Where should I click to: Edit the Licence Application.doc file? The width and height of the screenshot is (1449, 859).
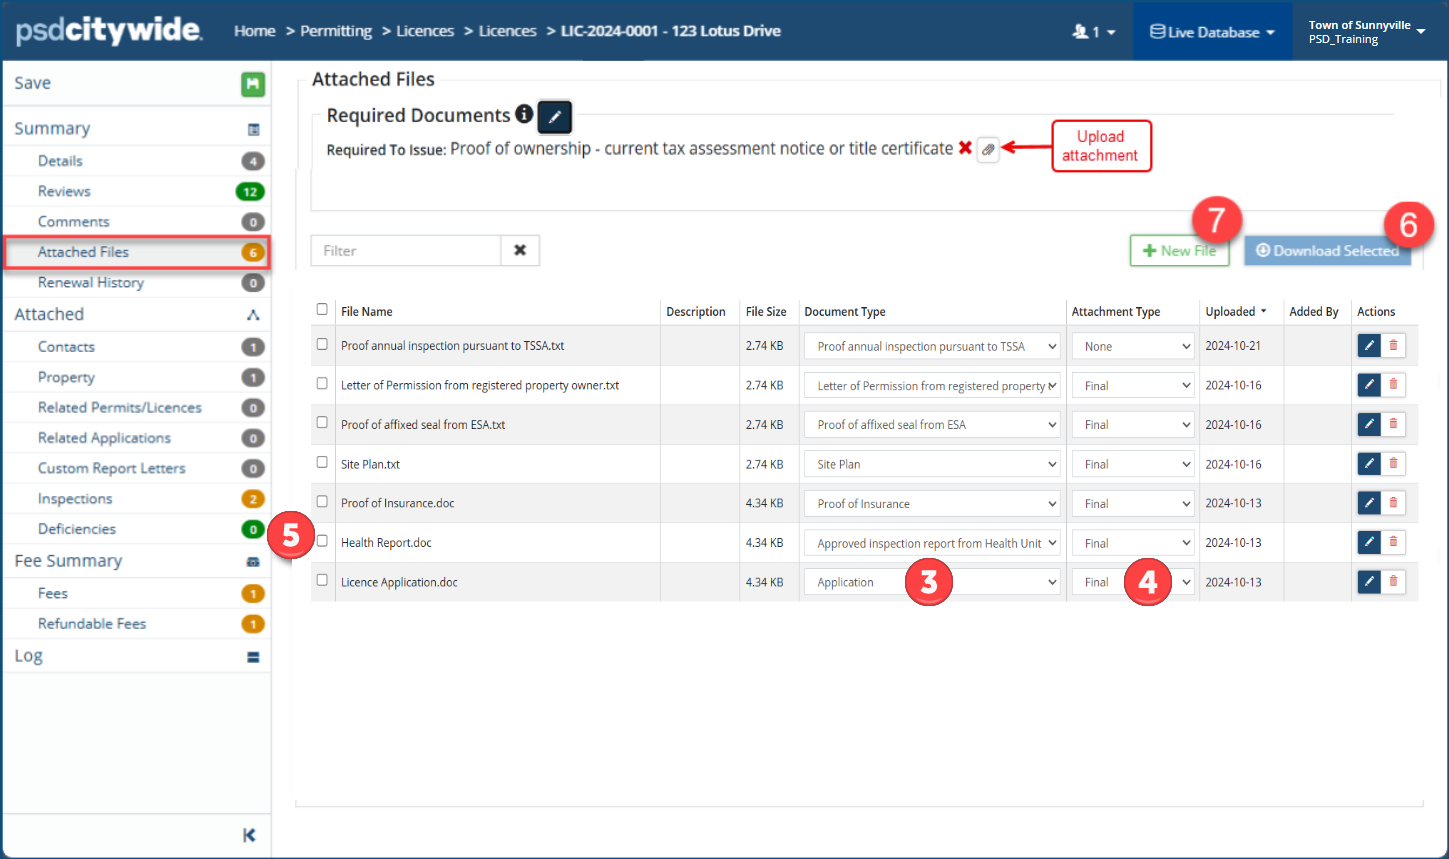[x=1369, y=581]
